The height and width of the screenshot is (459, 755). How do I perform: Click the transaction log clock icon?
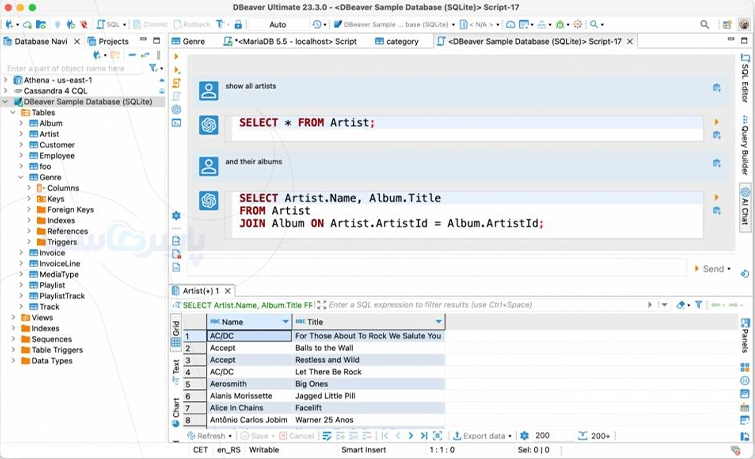[x=317, y=24]
